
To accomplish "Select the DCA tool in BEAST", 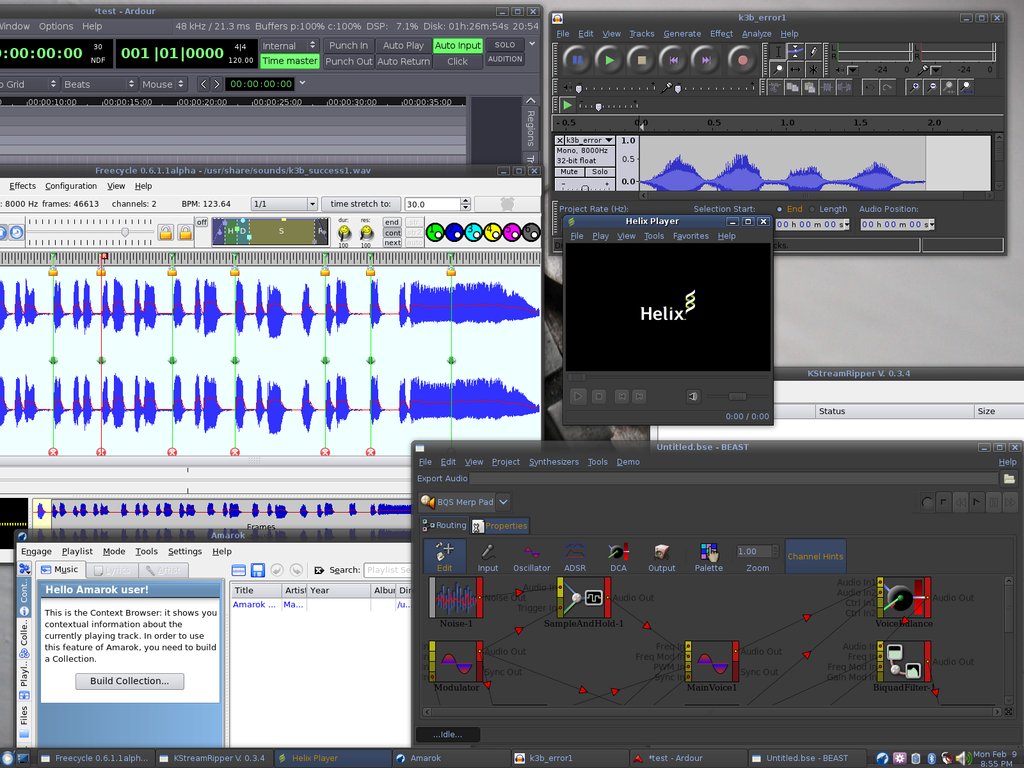I will [x=618, y=557].
